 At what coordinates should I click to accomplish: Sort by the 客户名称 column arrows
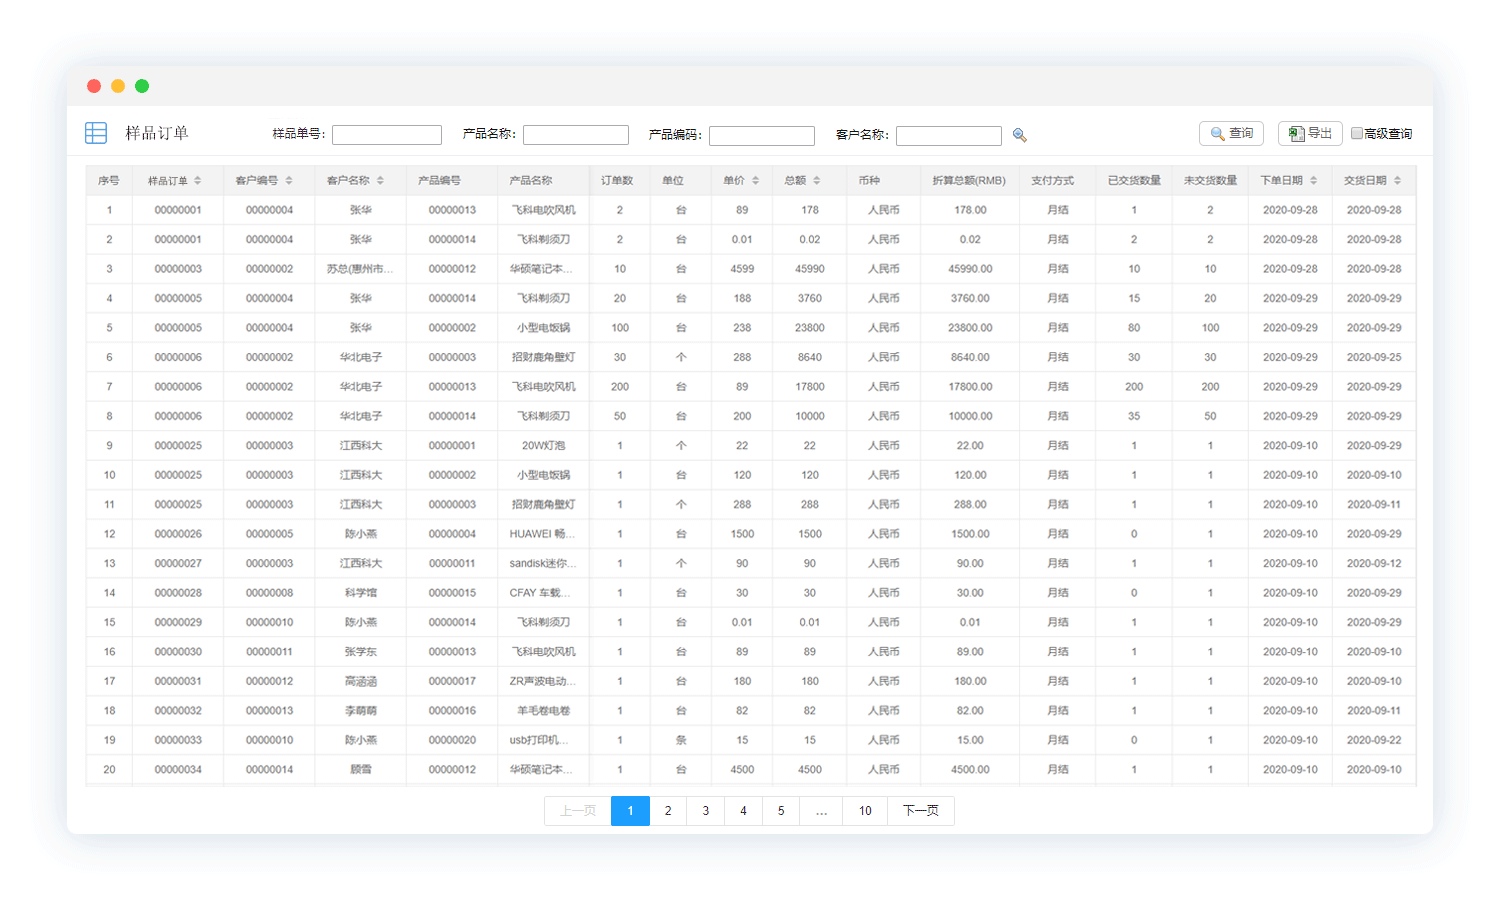380,181
